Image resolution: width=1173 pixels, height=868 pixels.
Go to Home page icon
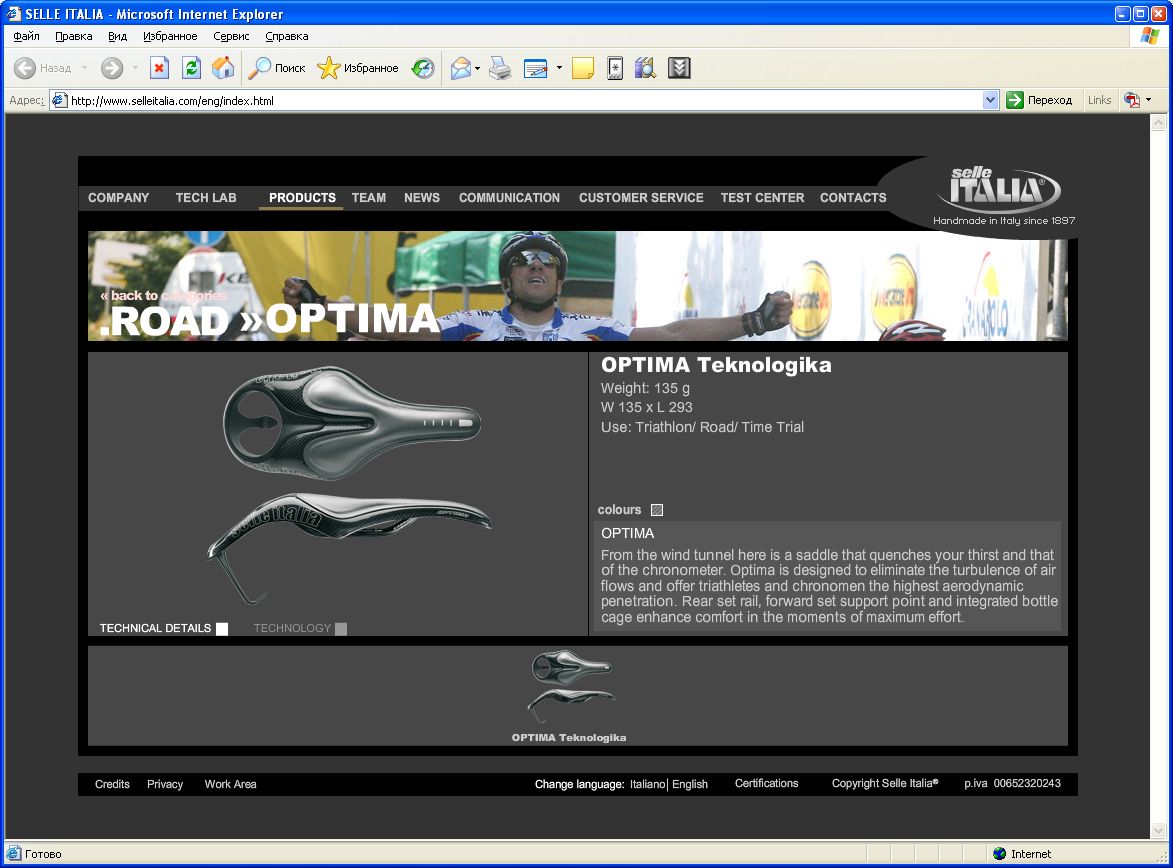[x=223, y=68]
